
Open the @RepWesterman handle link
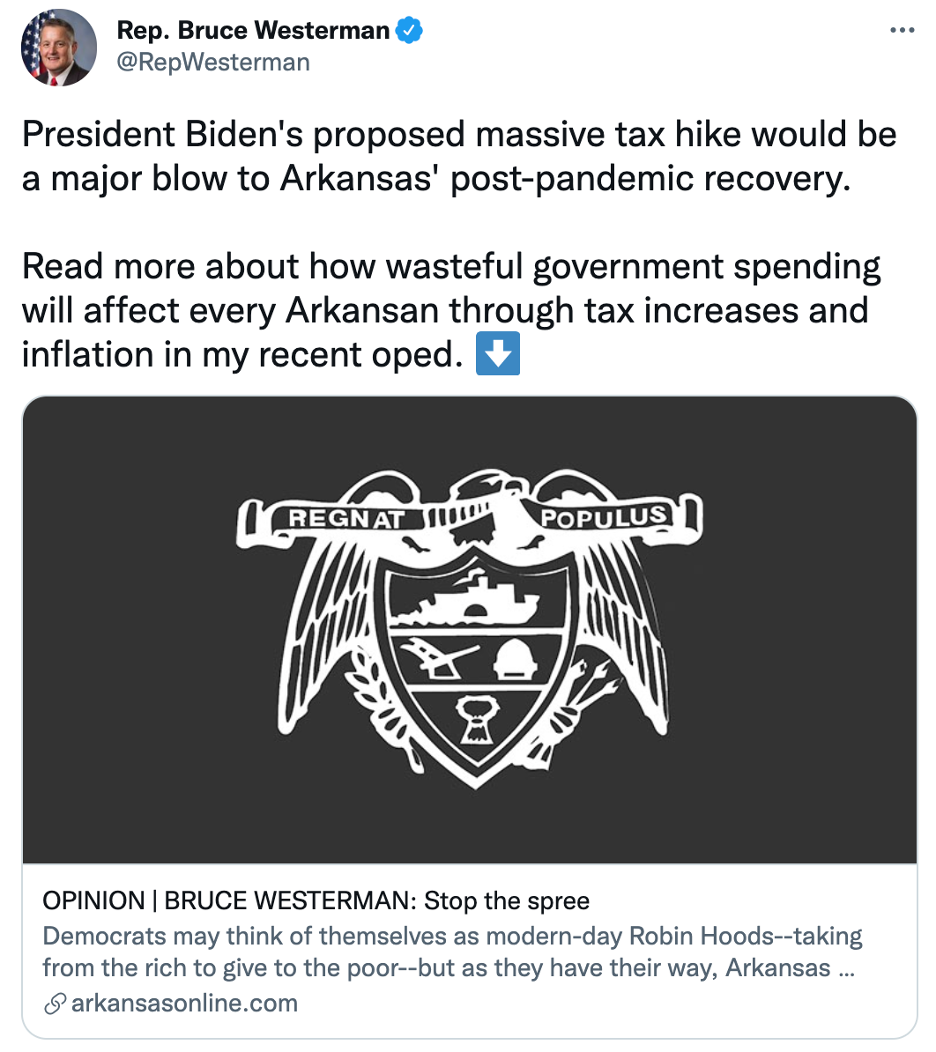(x=213, y=62)
